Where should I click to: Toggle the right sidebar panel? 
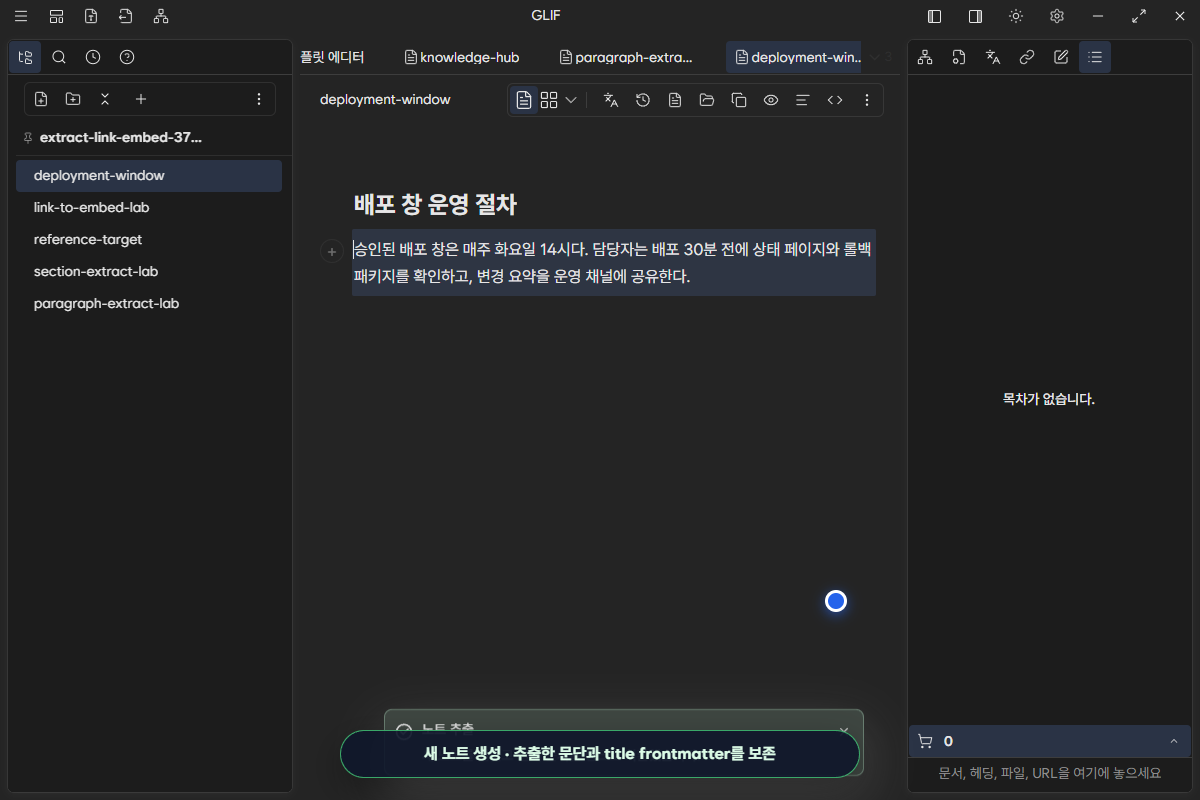[975, 16]
